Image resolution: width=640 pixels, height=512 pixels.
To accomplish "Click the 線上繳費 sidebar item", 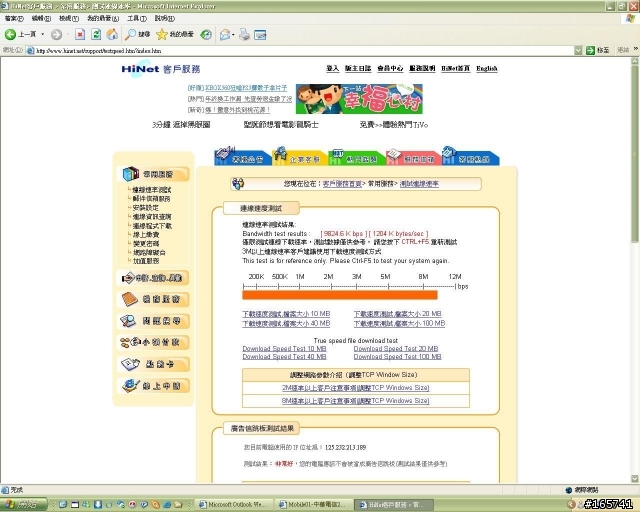I will (146, 234).
